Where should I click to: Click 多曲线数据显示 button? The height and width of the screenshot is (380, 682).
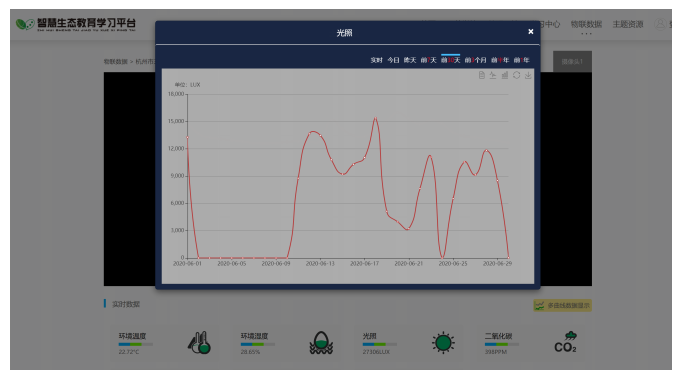(x=562, y=306)
